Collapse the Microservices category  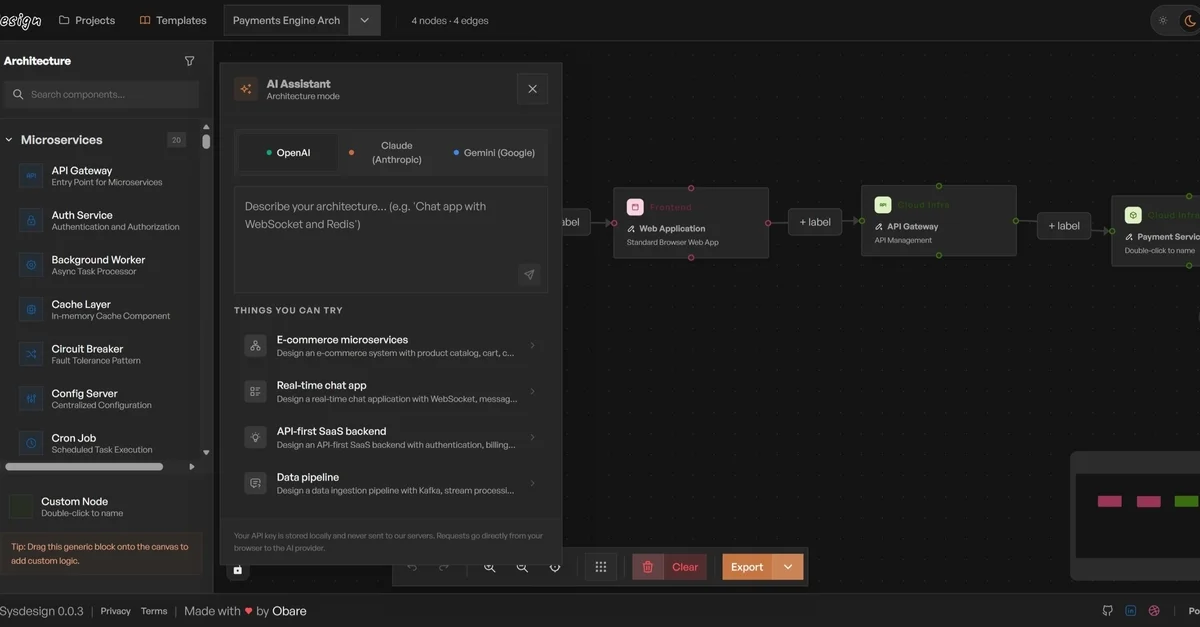click(9, 140)
